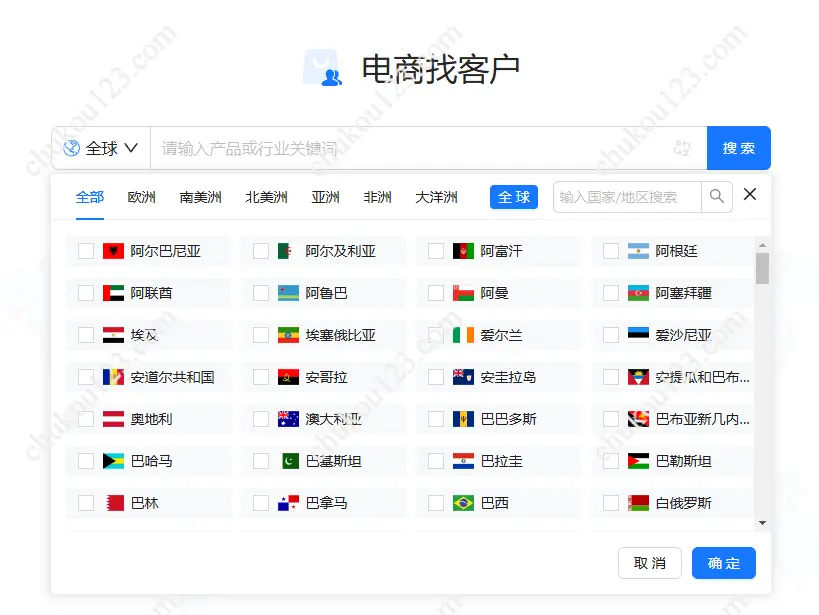This screenshot has width=819, height=615.
Task: Click the Argentina flag icon next to 阿根廷
Action: point(638,251)
